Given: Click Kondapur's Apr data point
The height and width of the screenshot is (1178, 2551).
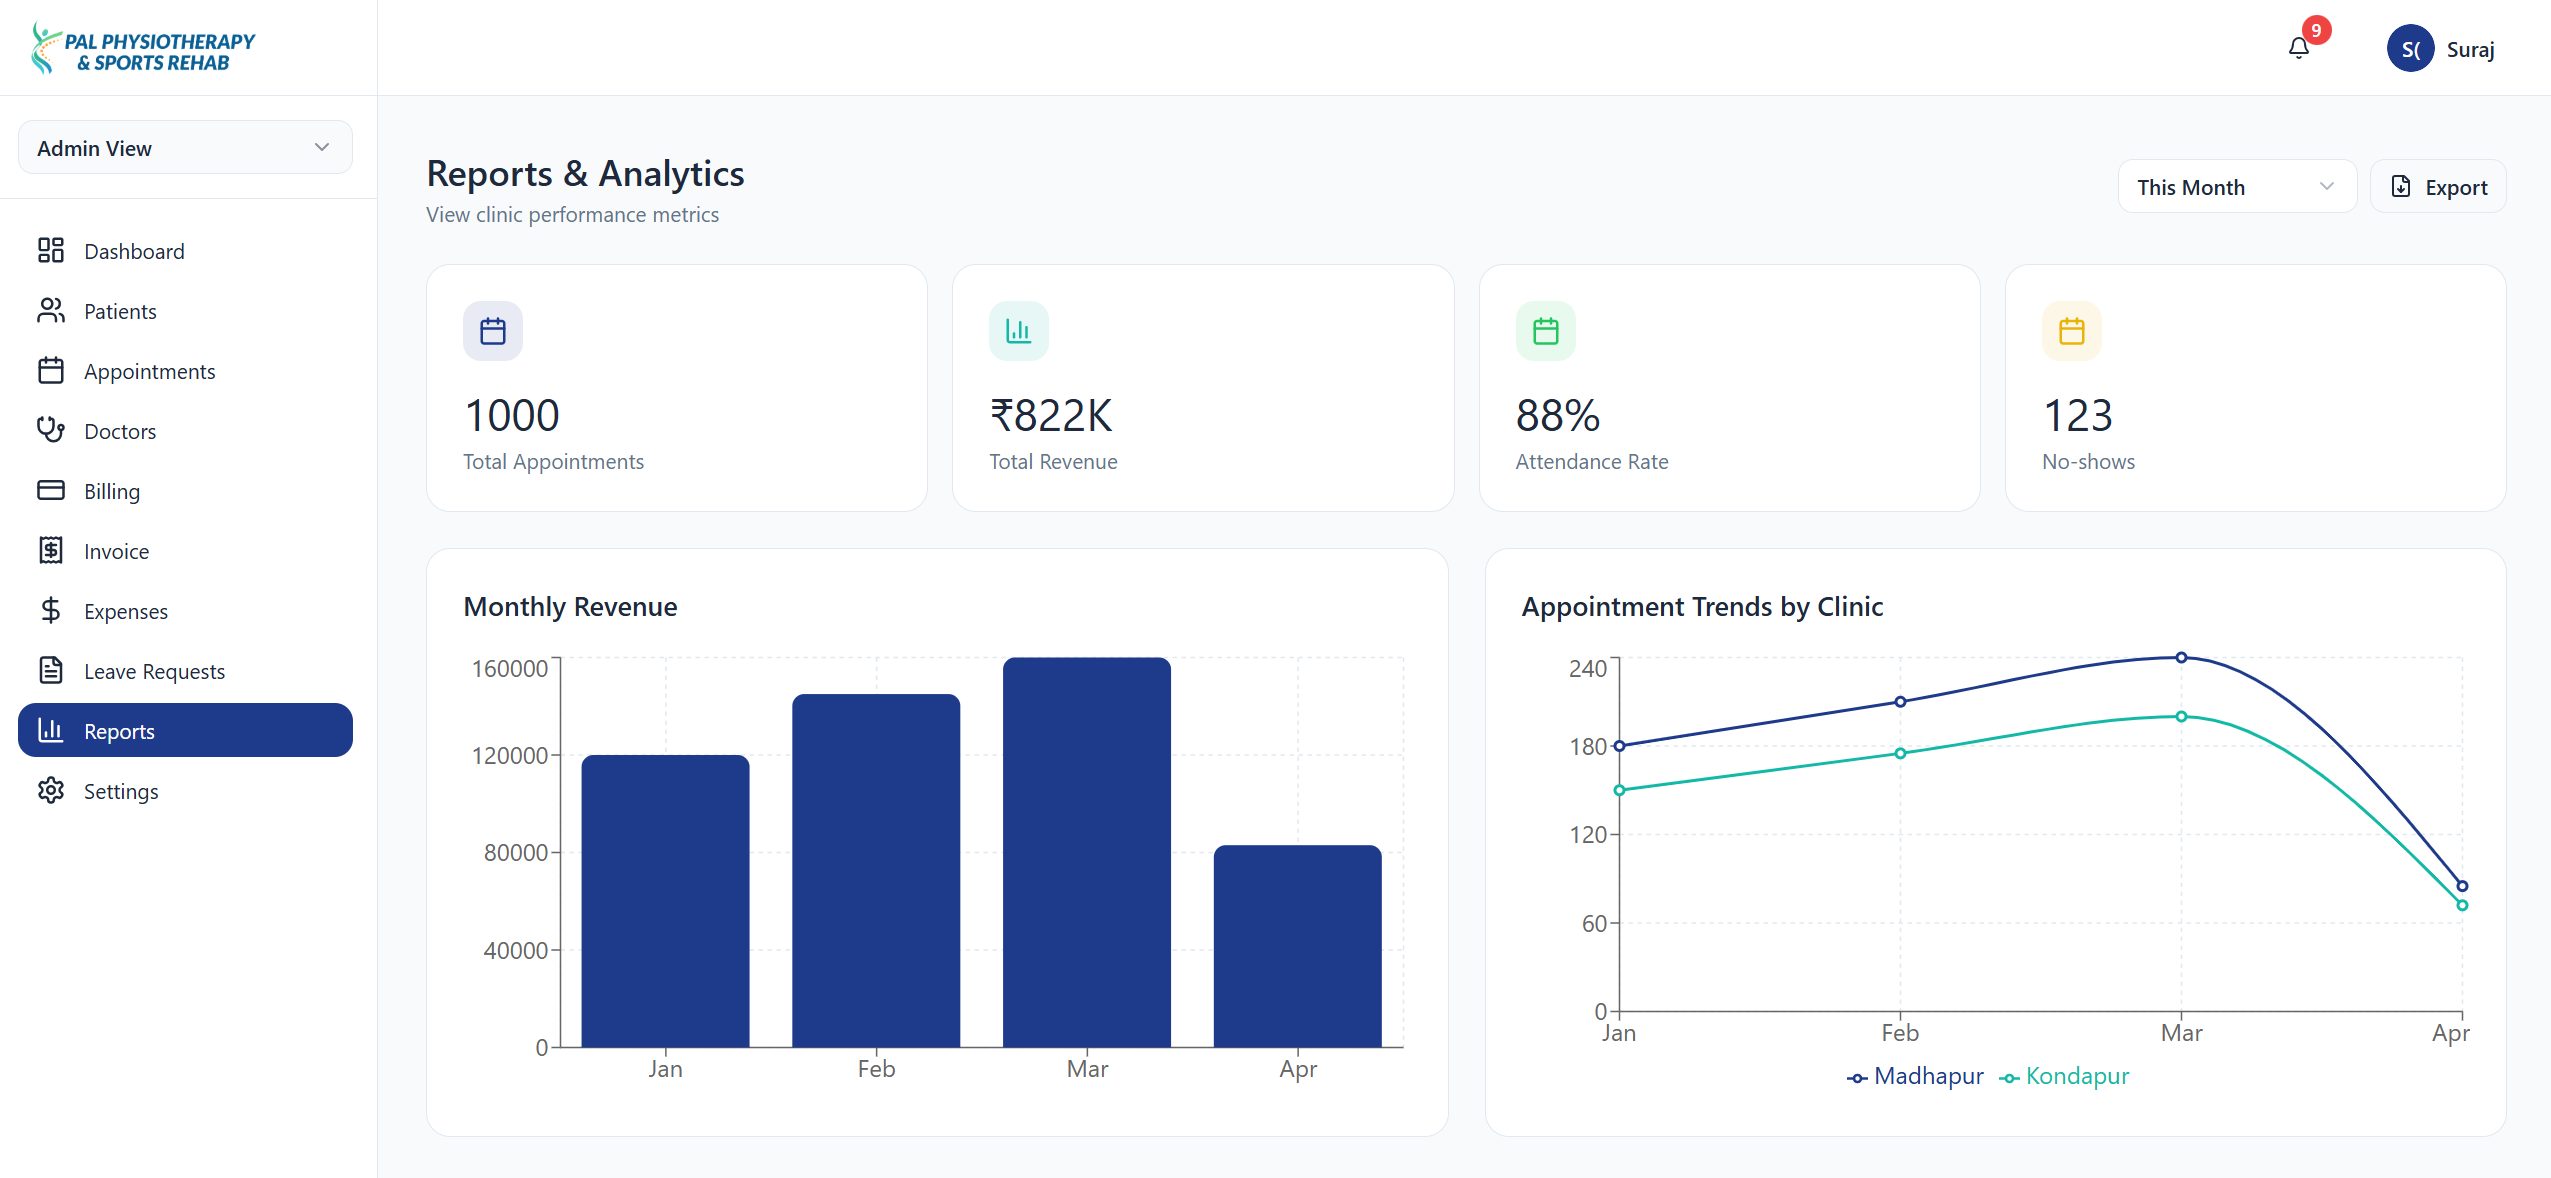Looking at the screenshot, I should (x=2462, y=905).
